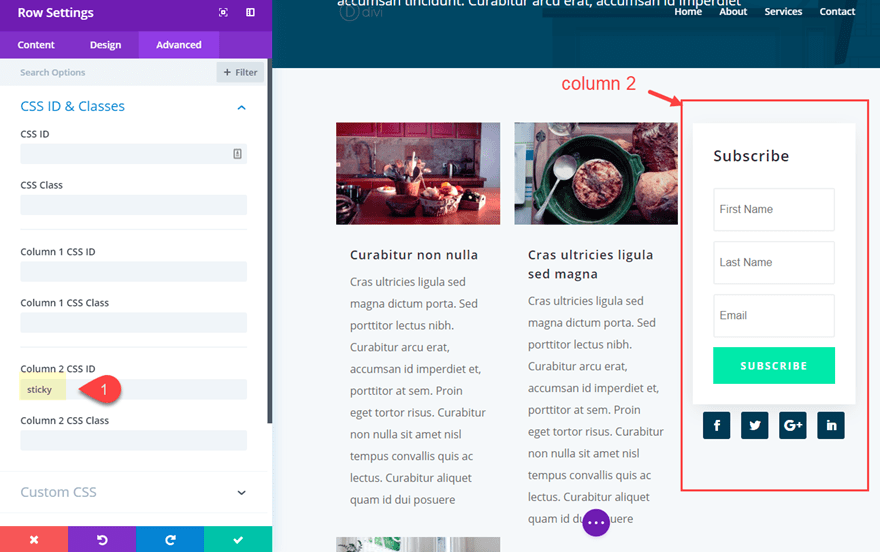Save changes with green checkmark

[238, 539]
